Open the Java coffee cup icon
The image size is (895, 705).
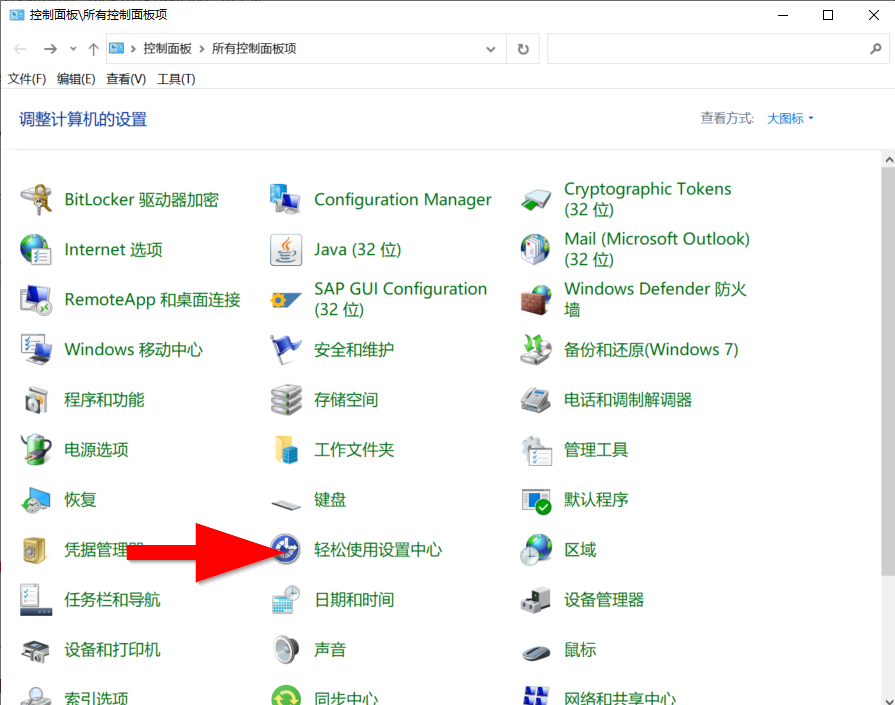pyautogui.click(x=285, y=249)
